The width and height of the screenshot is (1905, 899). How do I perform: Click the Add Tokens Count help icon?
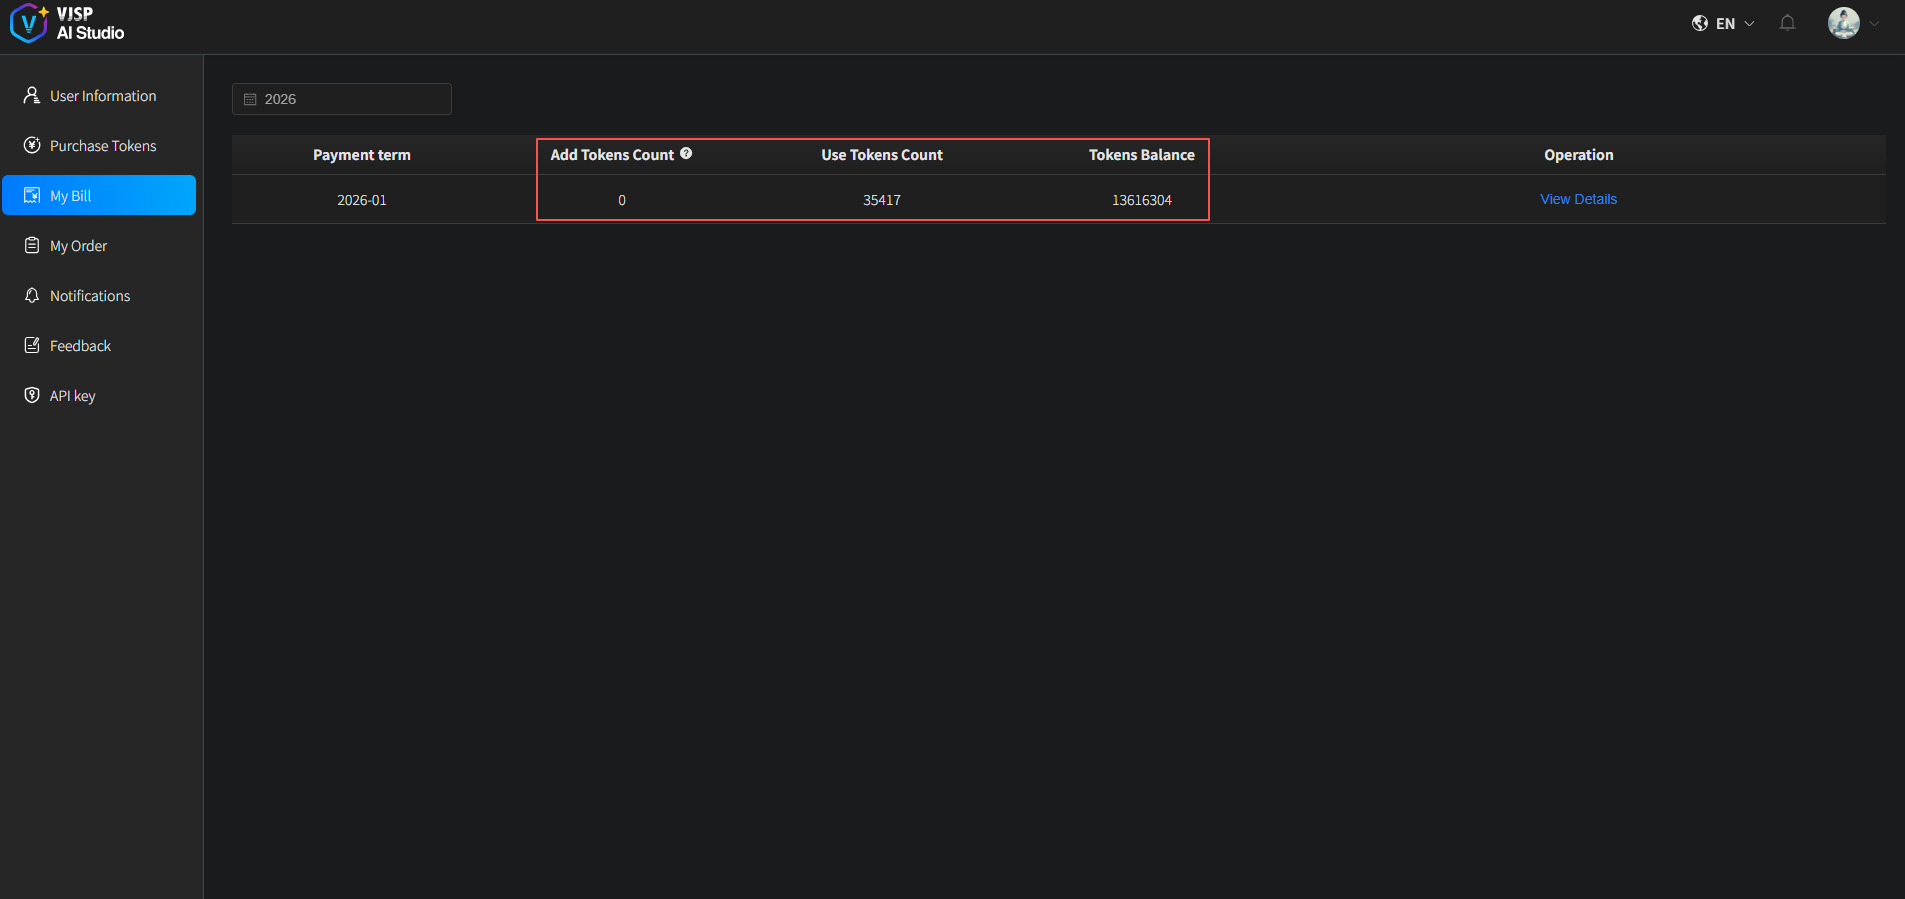(686, 153)
